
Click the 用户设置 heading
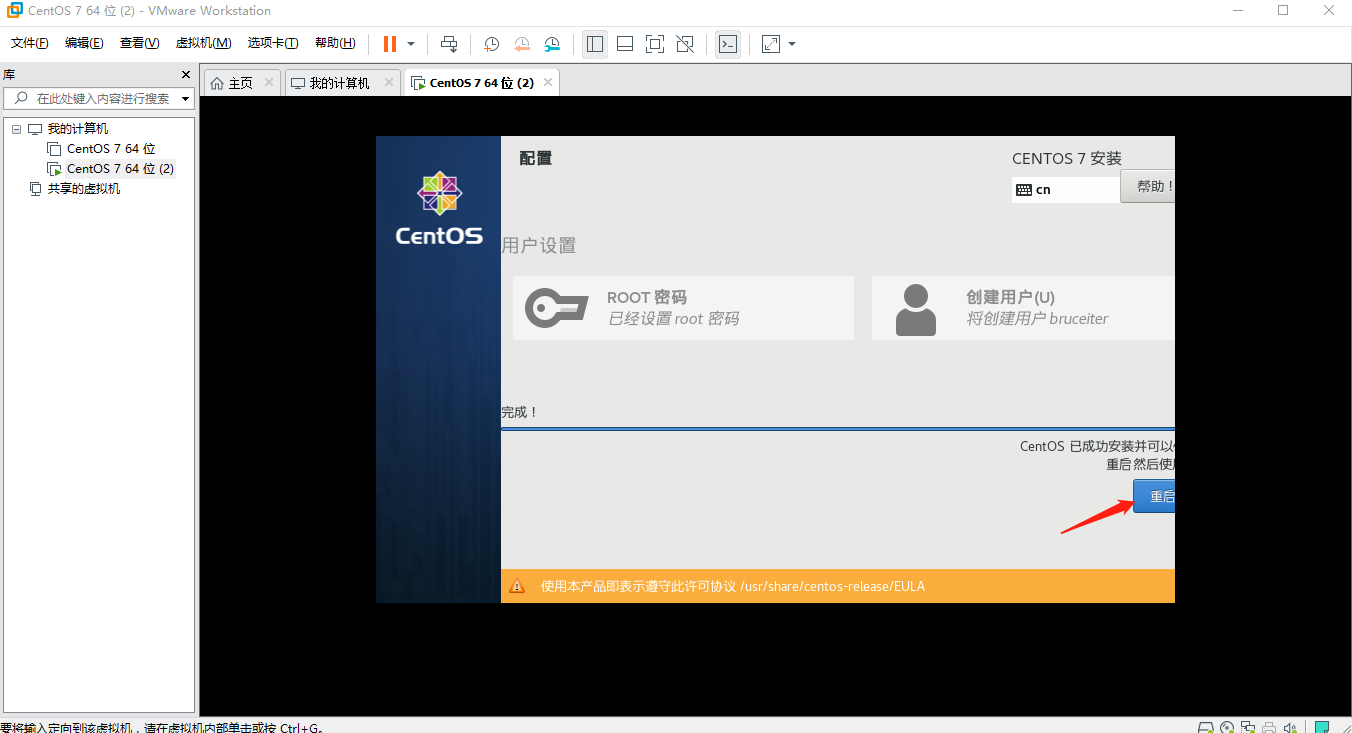point(539,246)
